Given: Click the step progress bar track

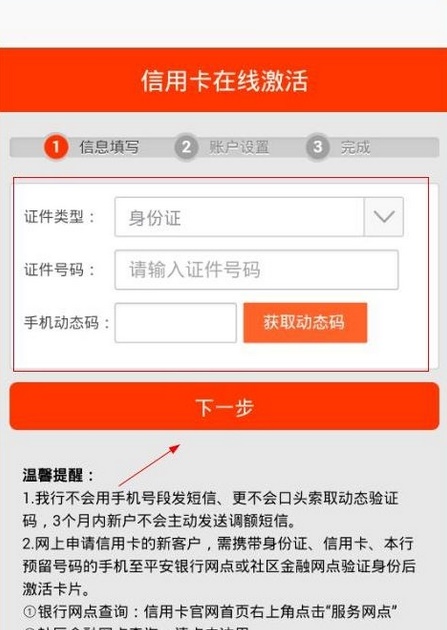Looking at the screenshot, I should pyautogui.click(x=224, y=147).
